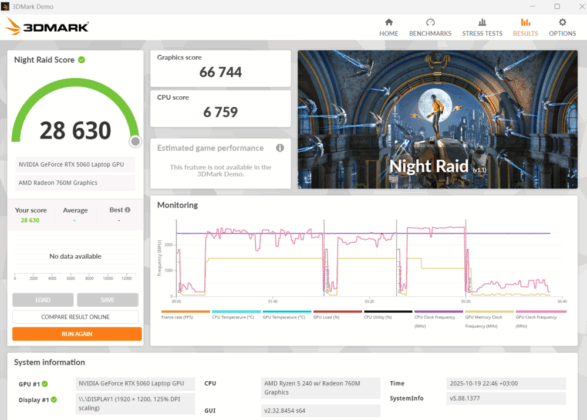
Task: Click the Night Raid benchmark image
Action: tap(438, 119)
